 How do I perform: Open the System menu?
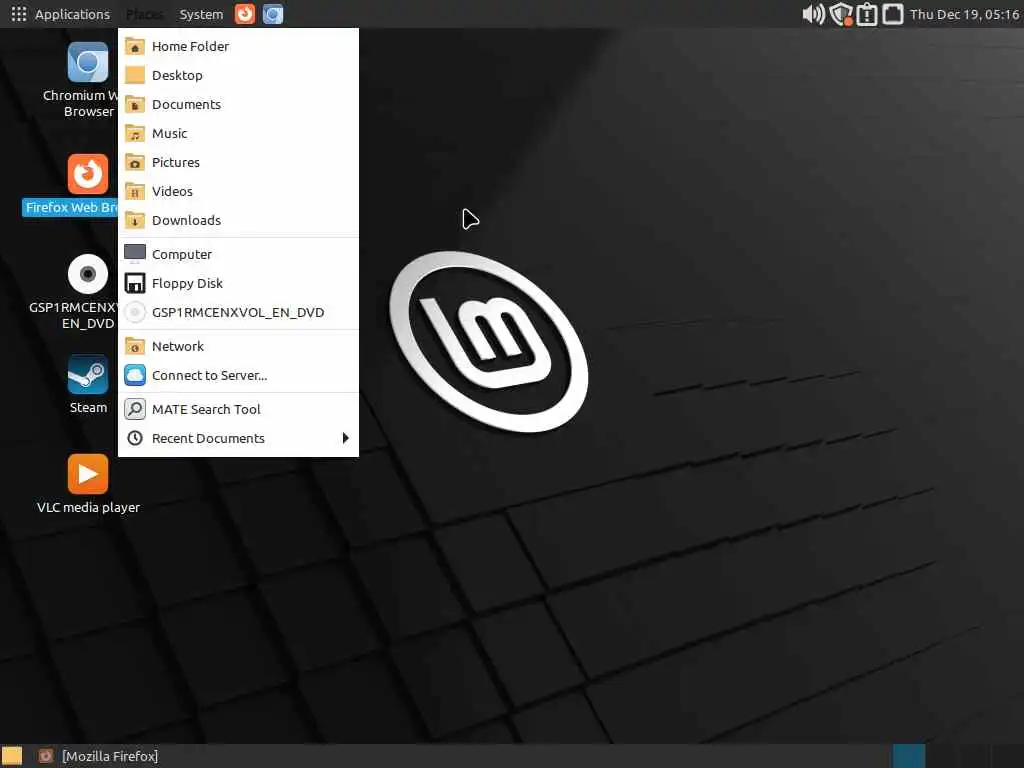tap(201, 14)
